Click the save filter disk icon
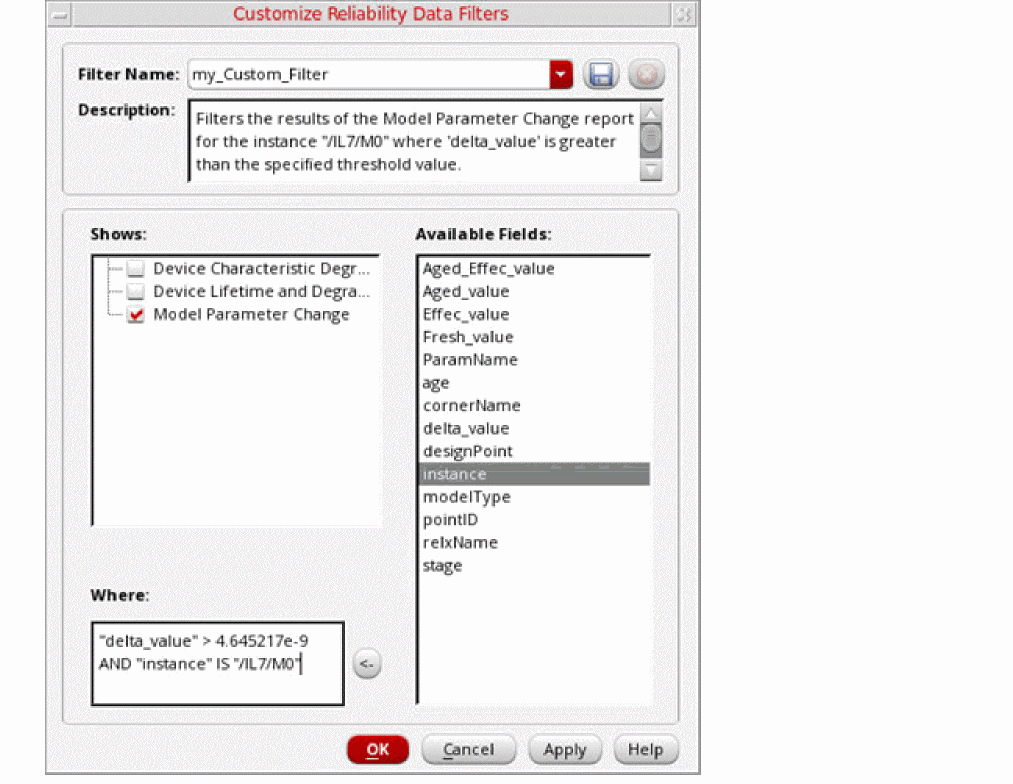Image resolution: width=1013 pixels, height=784 pixels. click(601, 75)
